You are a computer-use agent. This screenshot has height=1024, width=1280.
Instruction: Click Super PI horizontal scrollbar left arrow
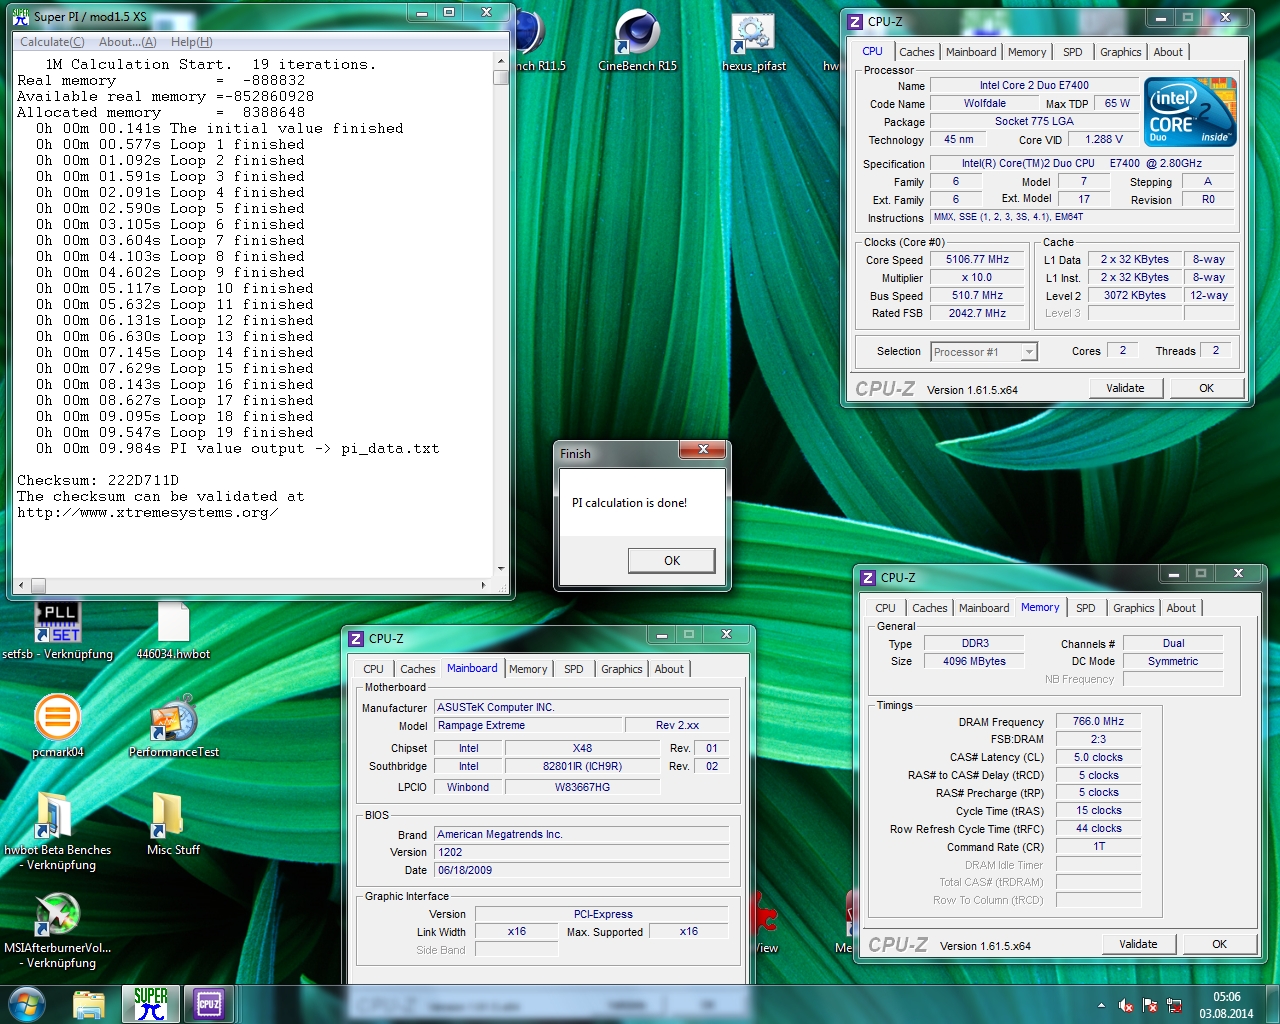22,585
